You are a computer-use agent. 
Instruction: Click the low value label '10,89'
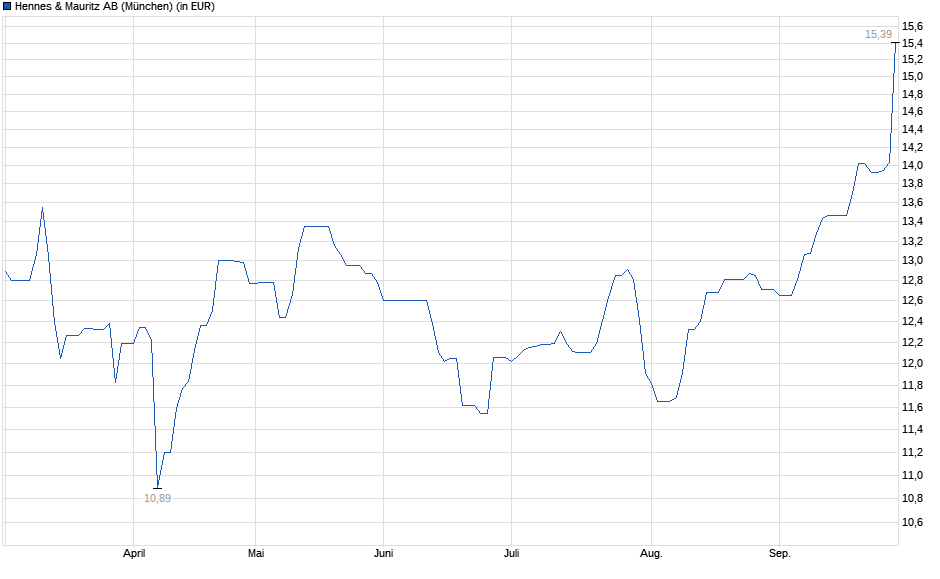pyautogui.click(x=158, y=498)
